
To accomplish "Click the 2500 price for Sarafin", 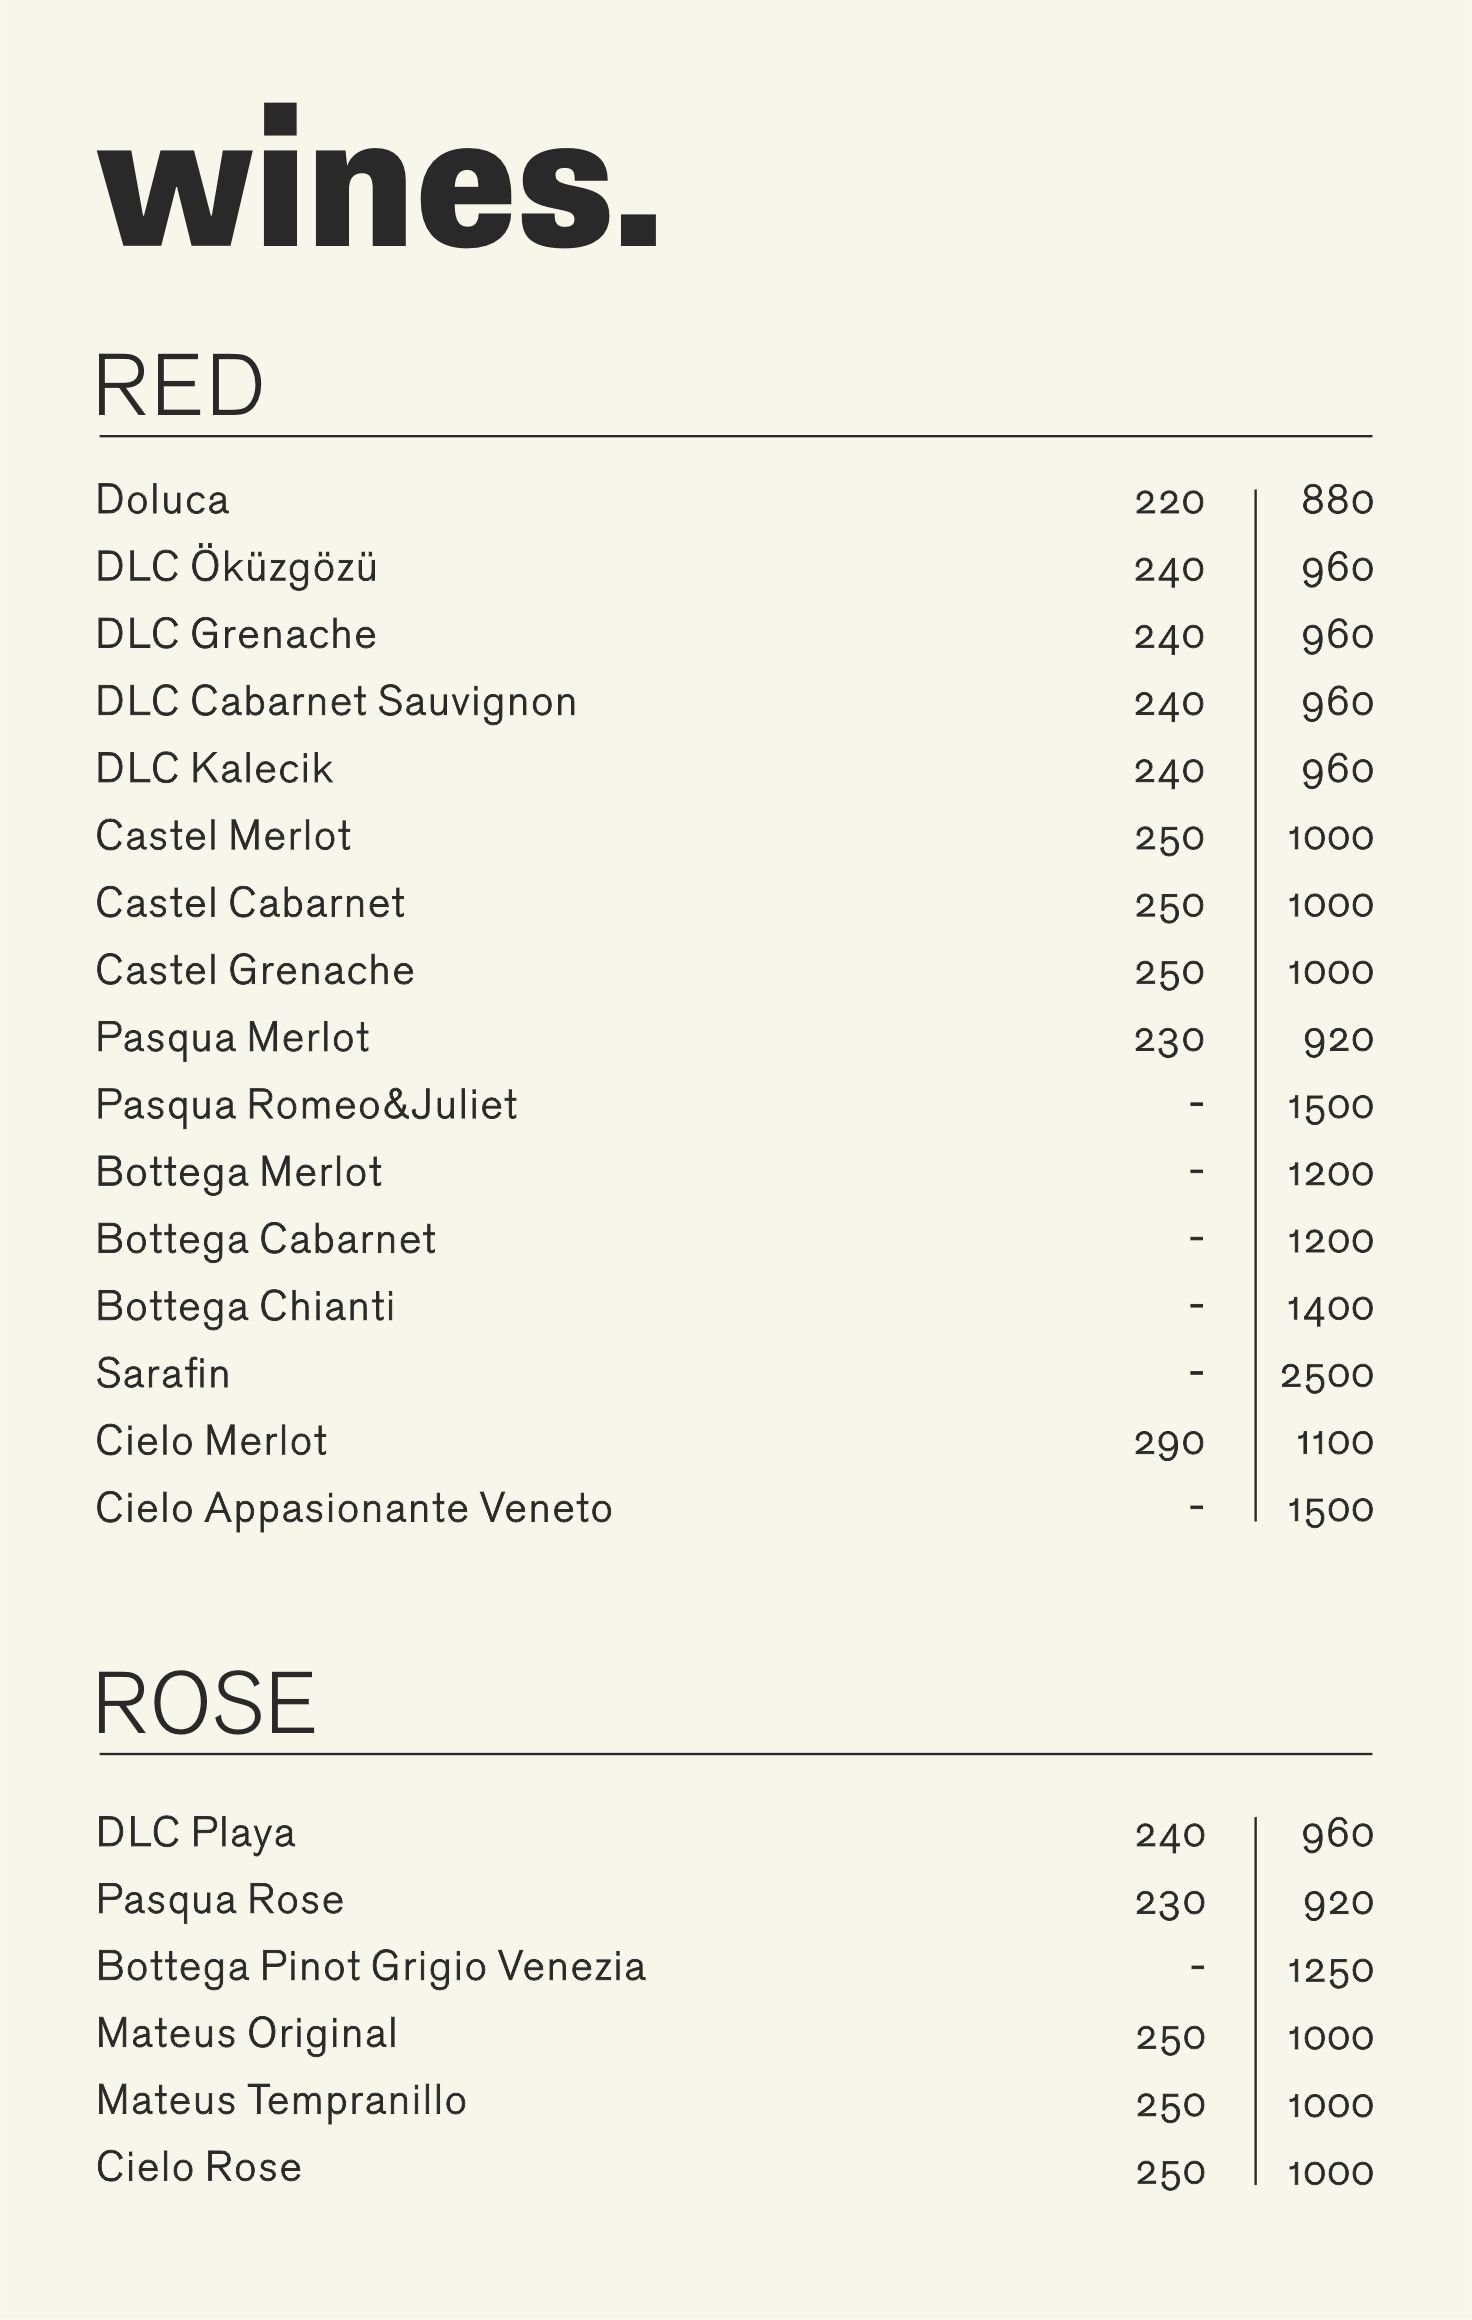I will pyautogui.click(x=1326, y=1376).
